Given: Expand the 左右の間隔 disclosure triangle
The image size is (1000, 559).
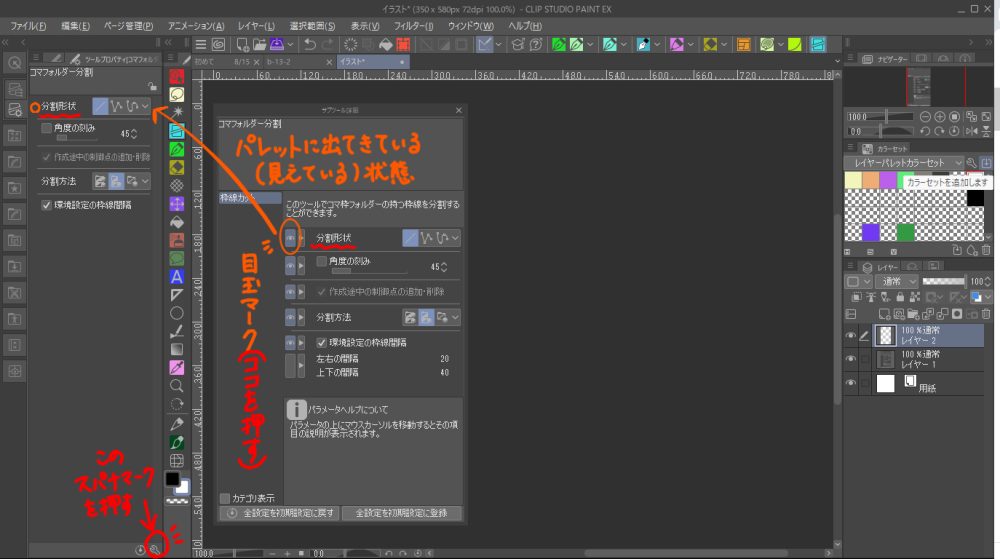Looking at the screenshot, I should [x=301, y=365].
